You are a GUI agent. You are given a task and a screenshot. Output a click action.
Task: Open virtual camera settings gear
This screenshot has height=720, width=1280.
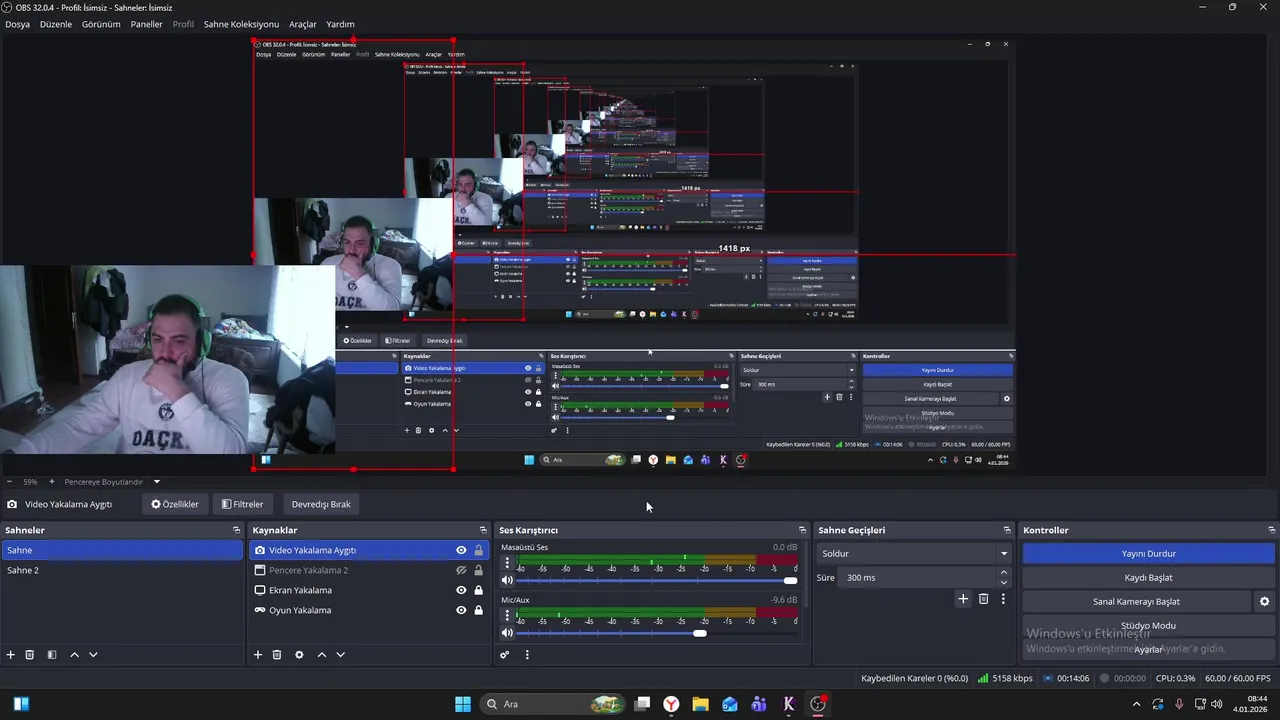[x=1264, y=602]
